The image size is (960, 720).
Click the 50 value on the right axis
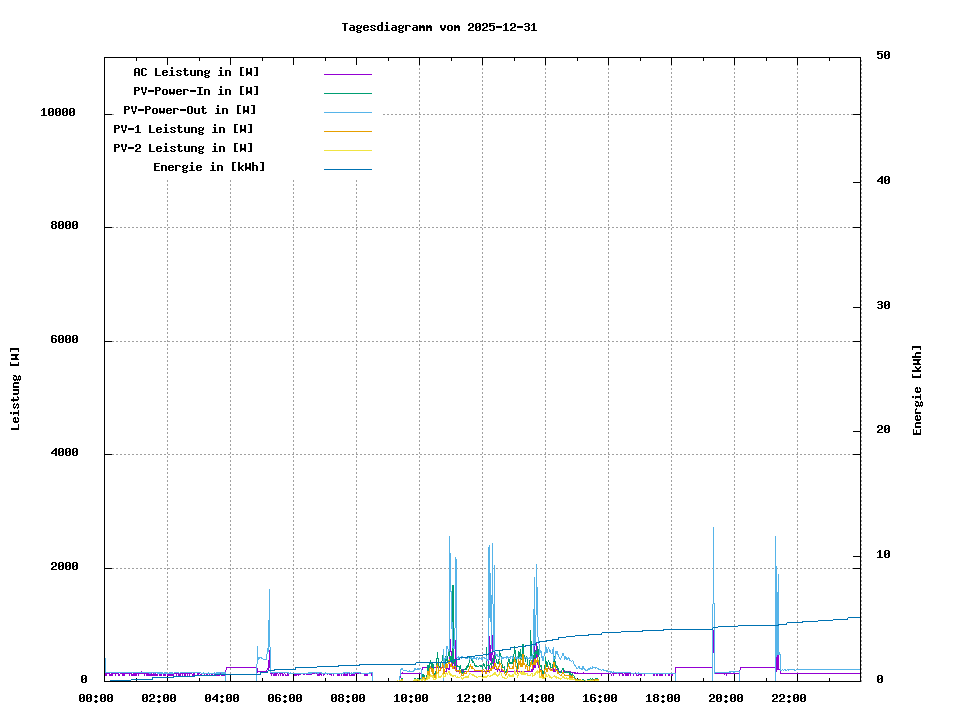883,56
